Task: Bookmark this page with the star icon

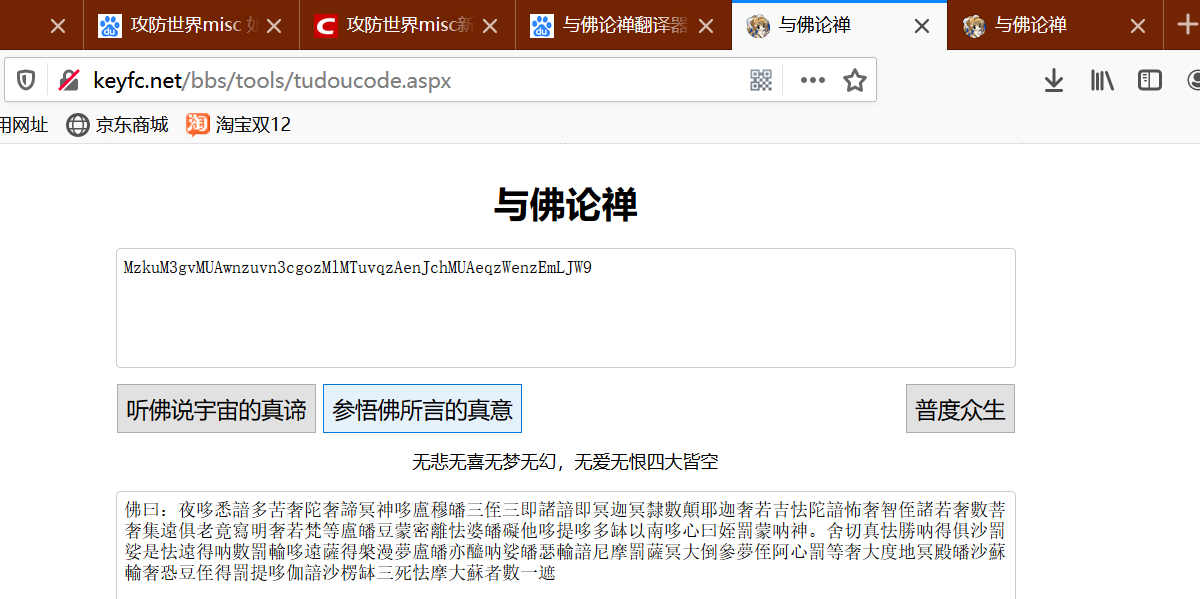Action: click(x=855, y=80)
